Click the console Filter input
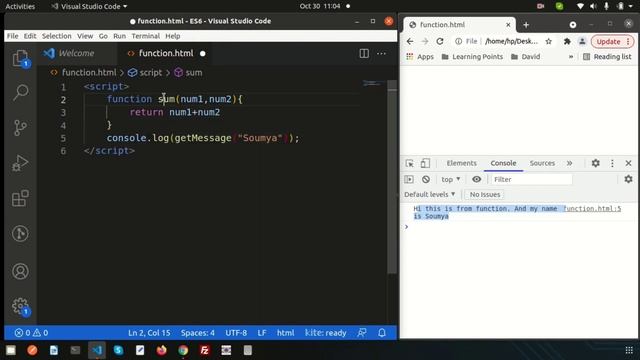640x360 pixels. (x=531, y=179)
